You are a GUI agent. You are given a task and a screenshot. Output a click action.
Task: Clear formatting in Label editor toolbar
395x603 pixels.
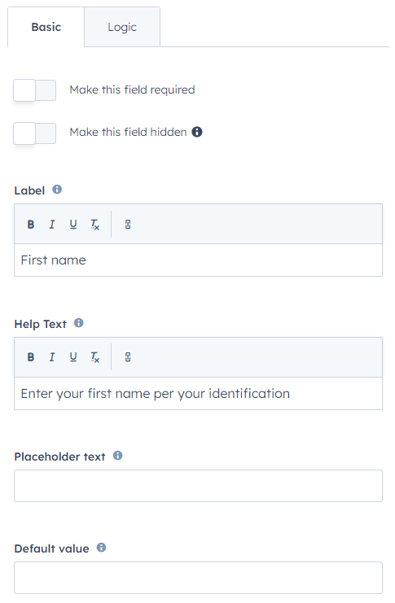click(95, 225)
